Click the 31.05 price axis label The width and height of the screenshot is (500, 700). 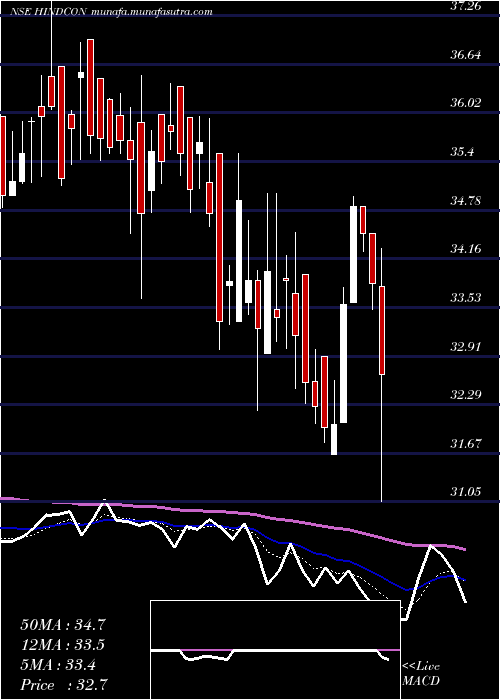(467, 492)
